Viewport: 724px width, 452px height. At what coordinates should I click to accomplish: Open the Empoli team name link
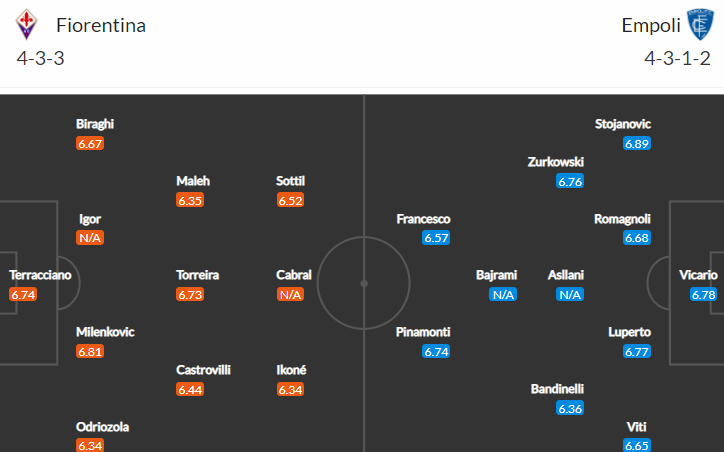click(651, 25)
